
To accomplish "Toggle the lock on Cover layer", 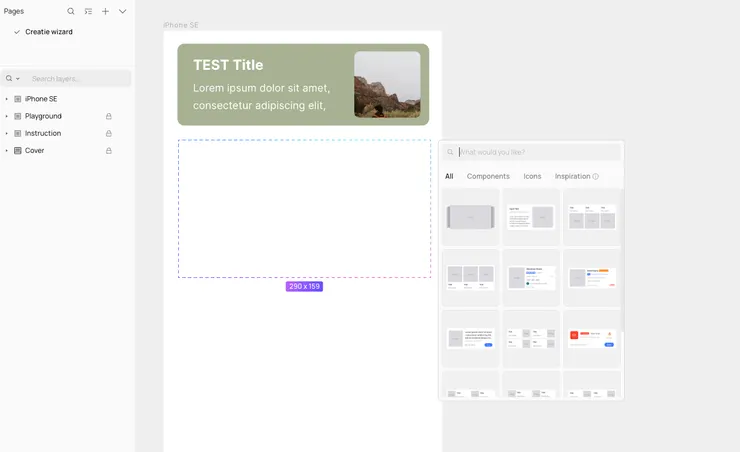I will (x=109, y=150).
